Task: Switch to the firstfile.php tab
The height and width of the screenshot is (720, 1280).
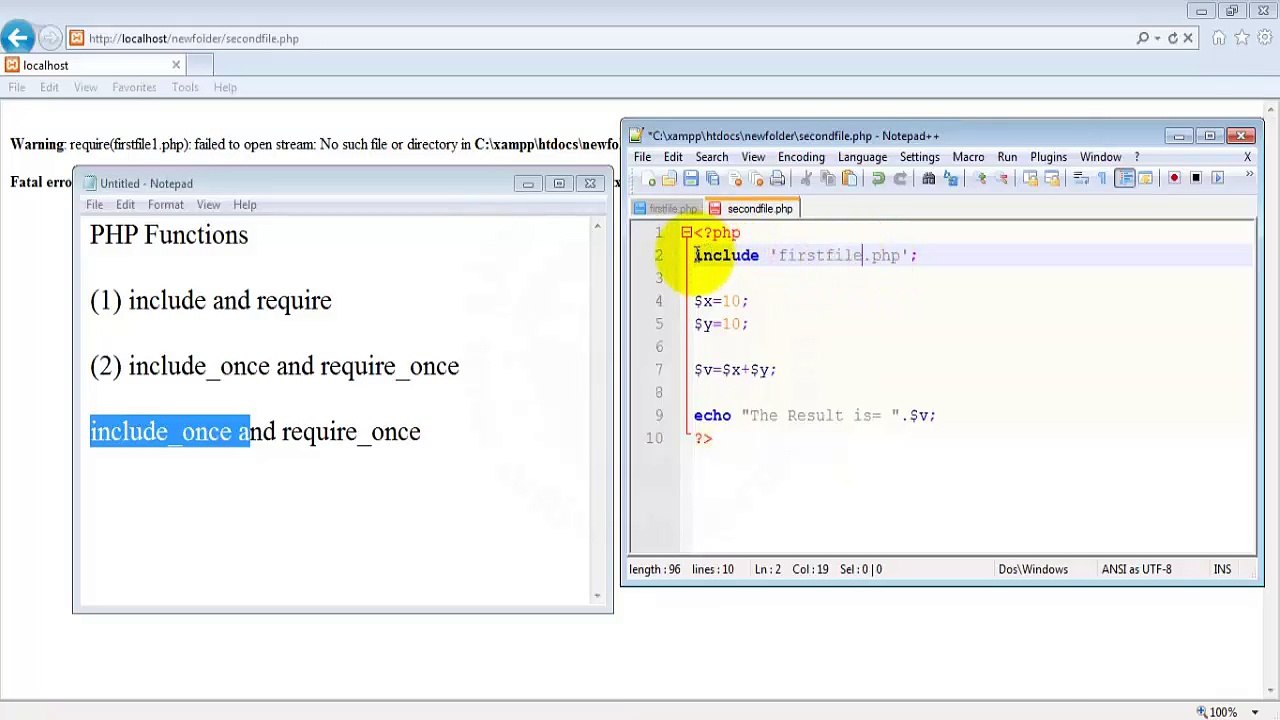Action: click(667, 209)
